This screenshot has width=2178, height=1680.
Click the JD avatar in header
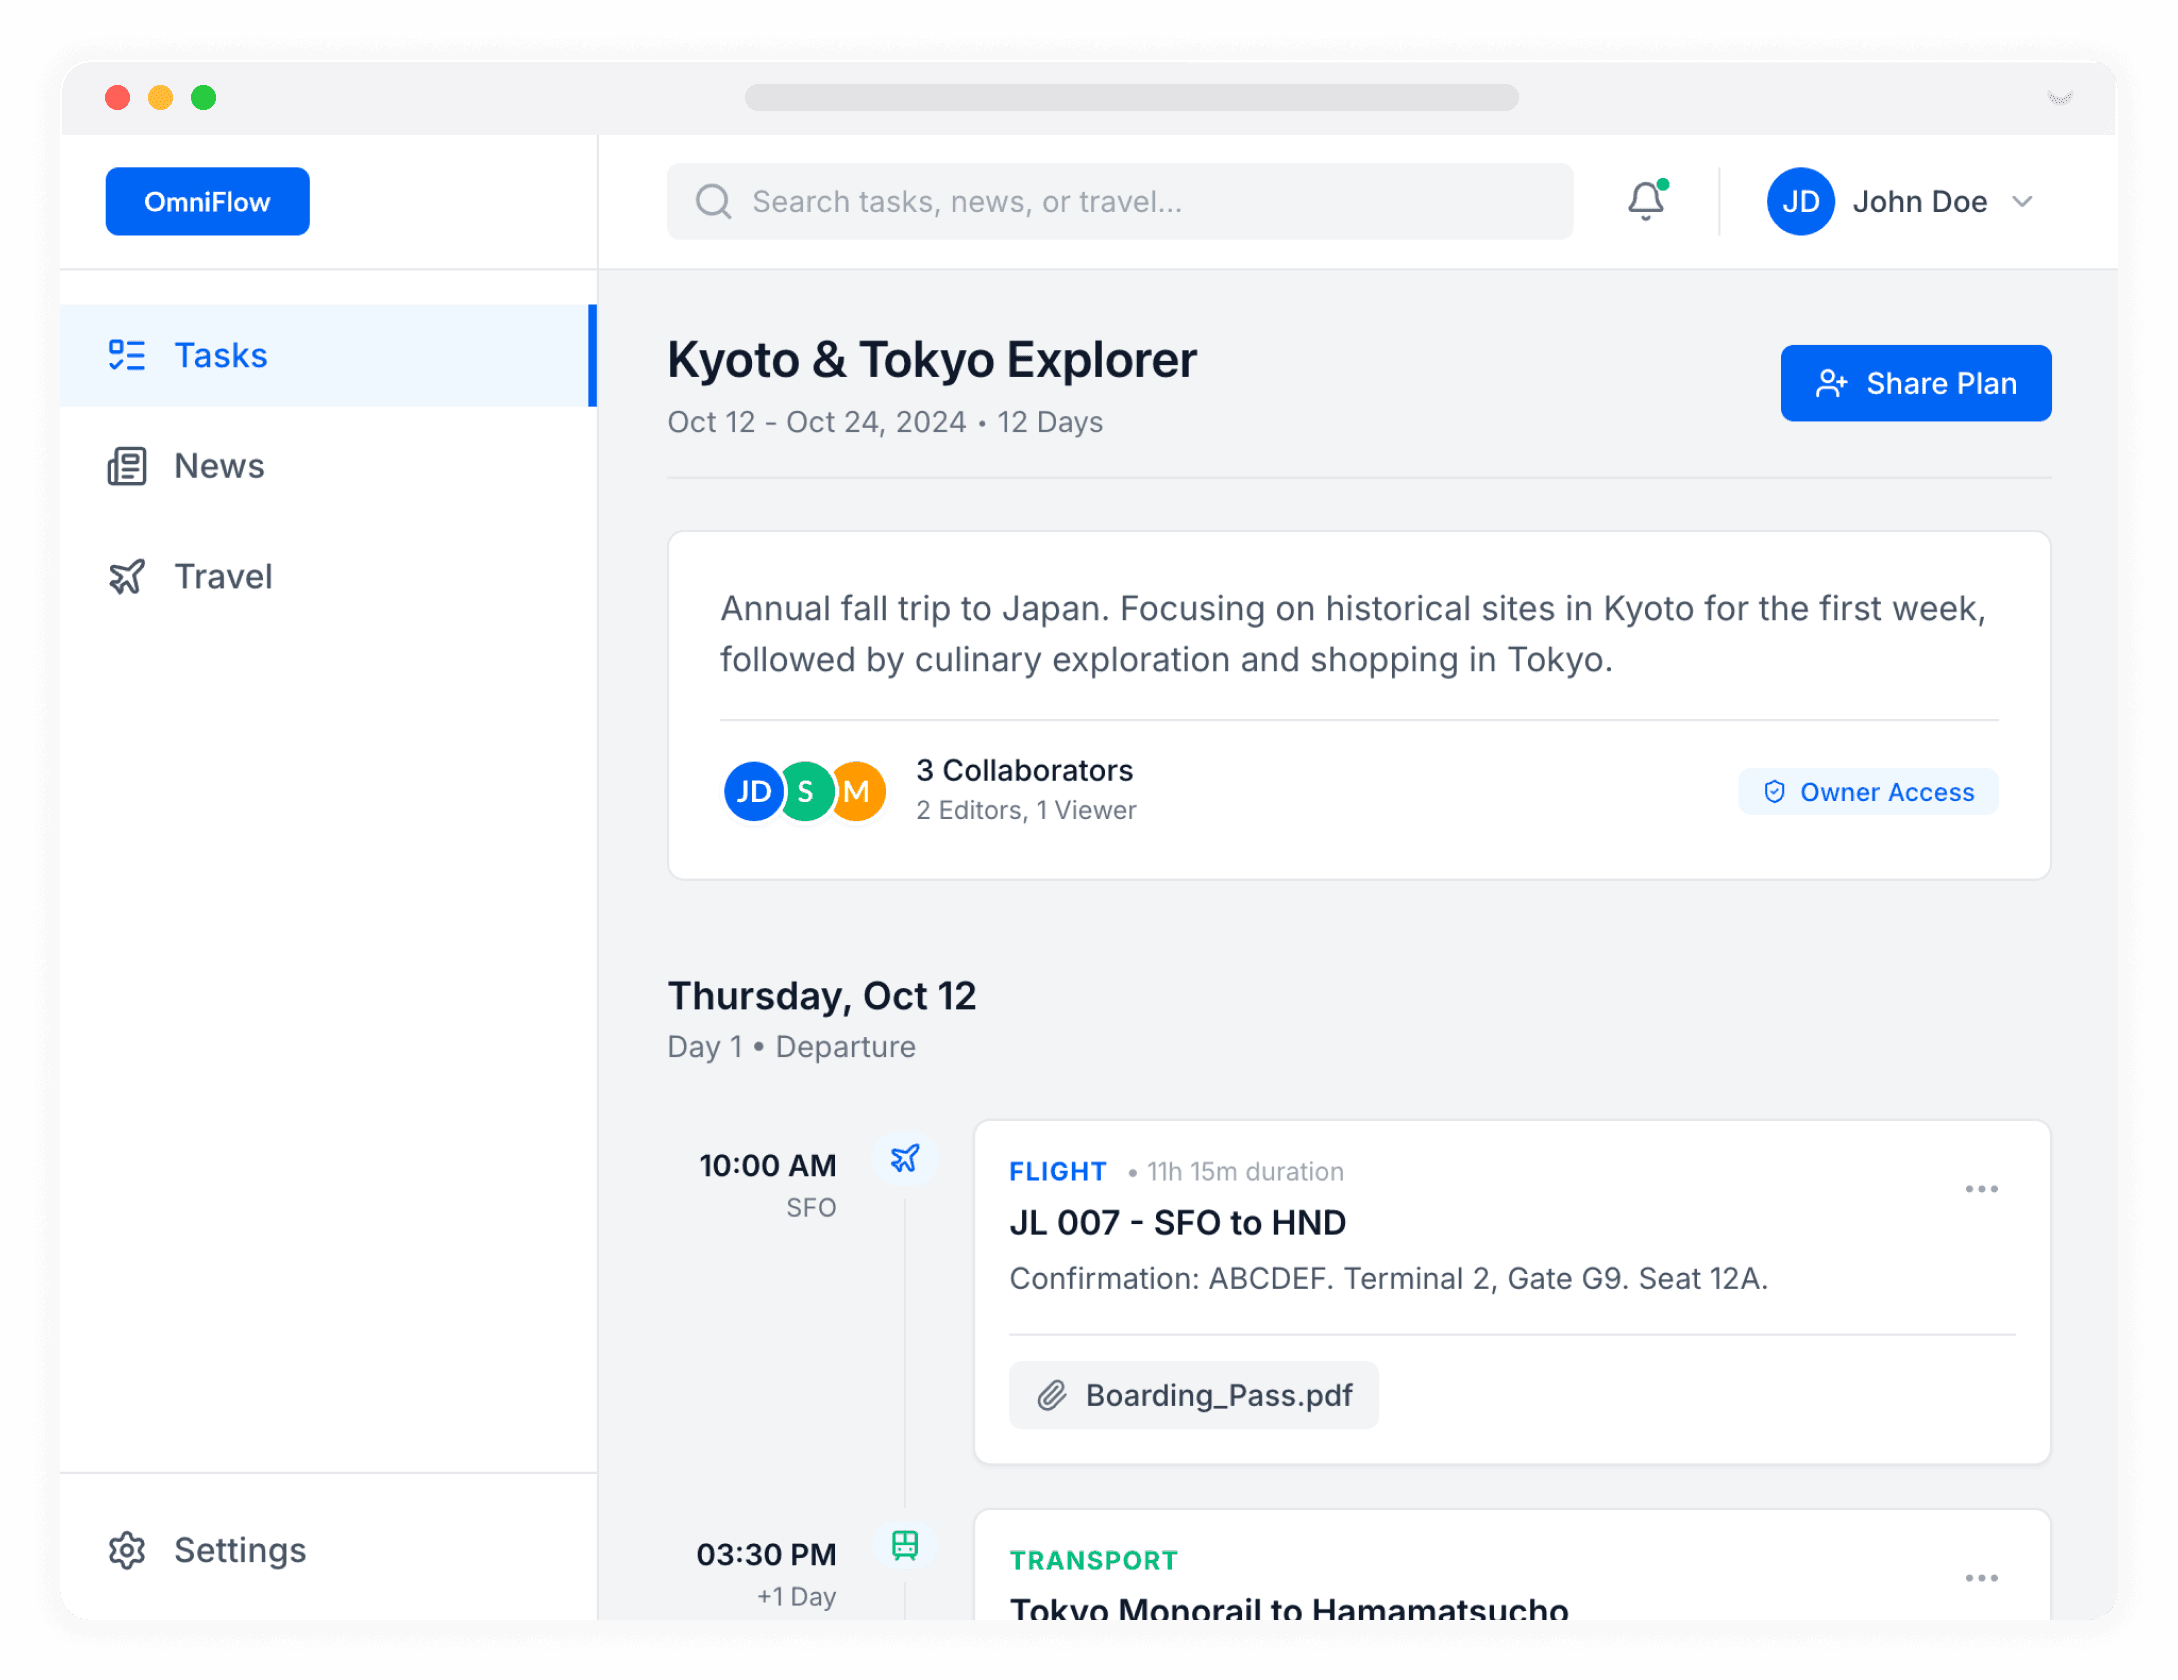click(1800, 201)
